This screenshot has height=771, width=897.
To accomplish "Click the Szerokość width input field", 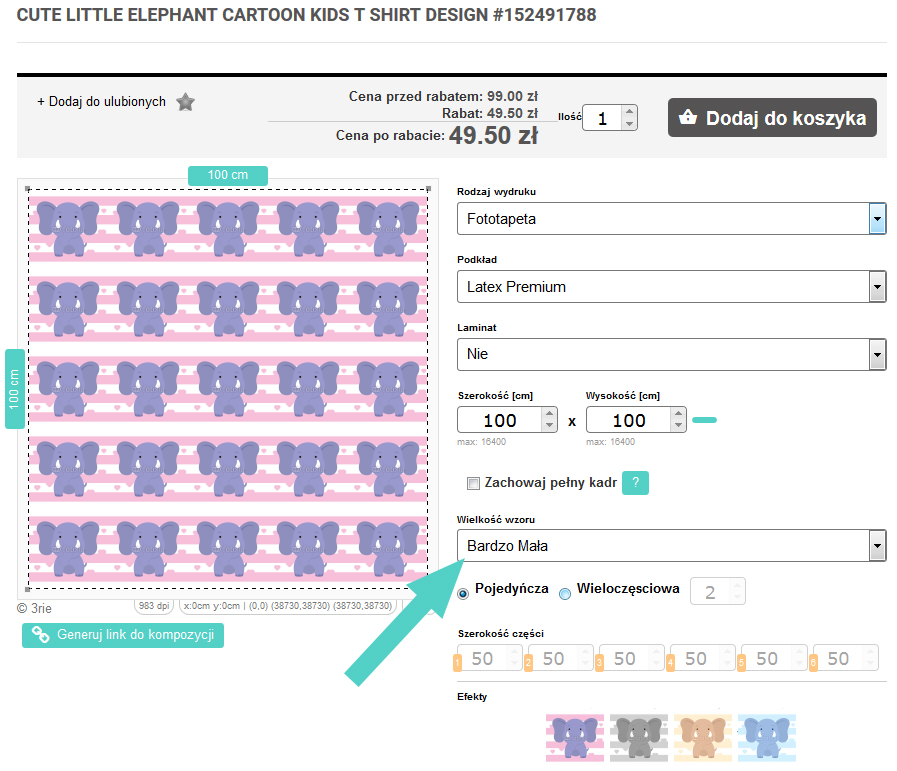I will pyautogui.click(x=499, y=420).
